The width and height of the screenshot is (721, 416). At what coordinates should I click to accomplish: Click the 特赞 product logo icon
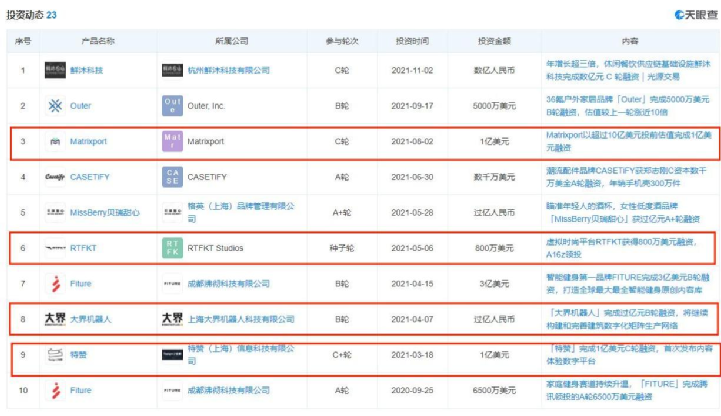[55, 354]
